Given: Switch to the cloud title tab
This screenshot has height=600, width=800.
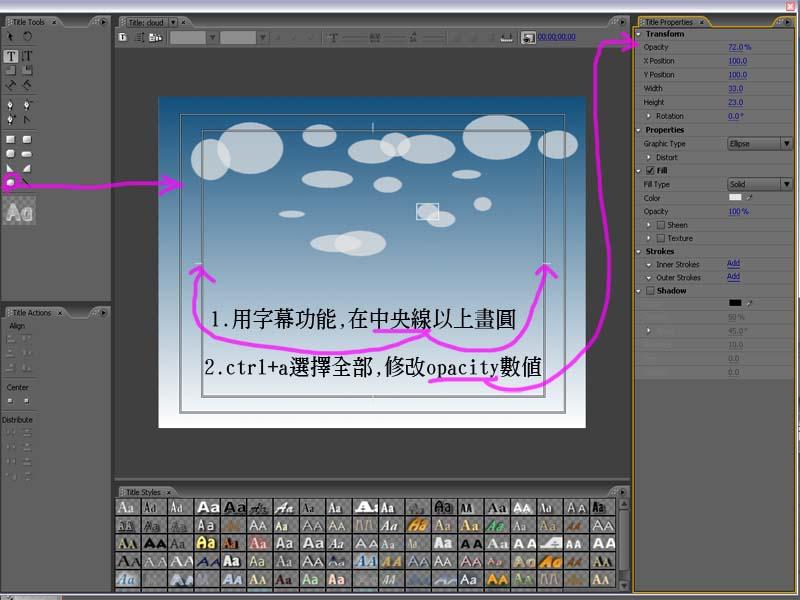Looking at the screenshot, I should pyautogui.click(x=145, y=20).
